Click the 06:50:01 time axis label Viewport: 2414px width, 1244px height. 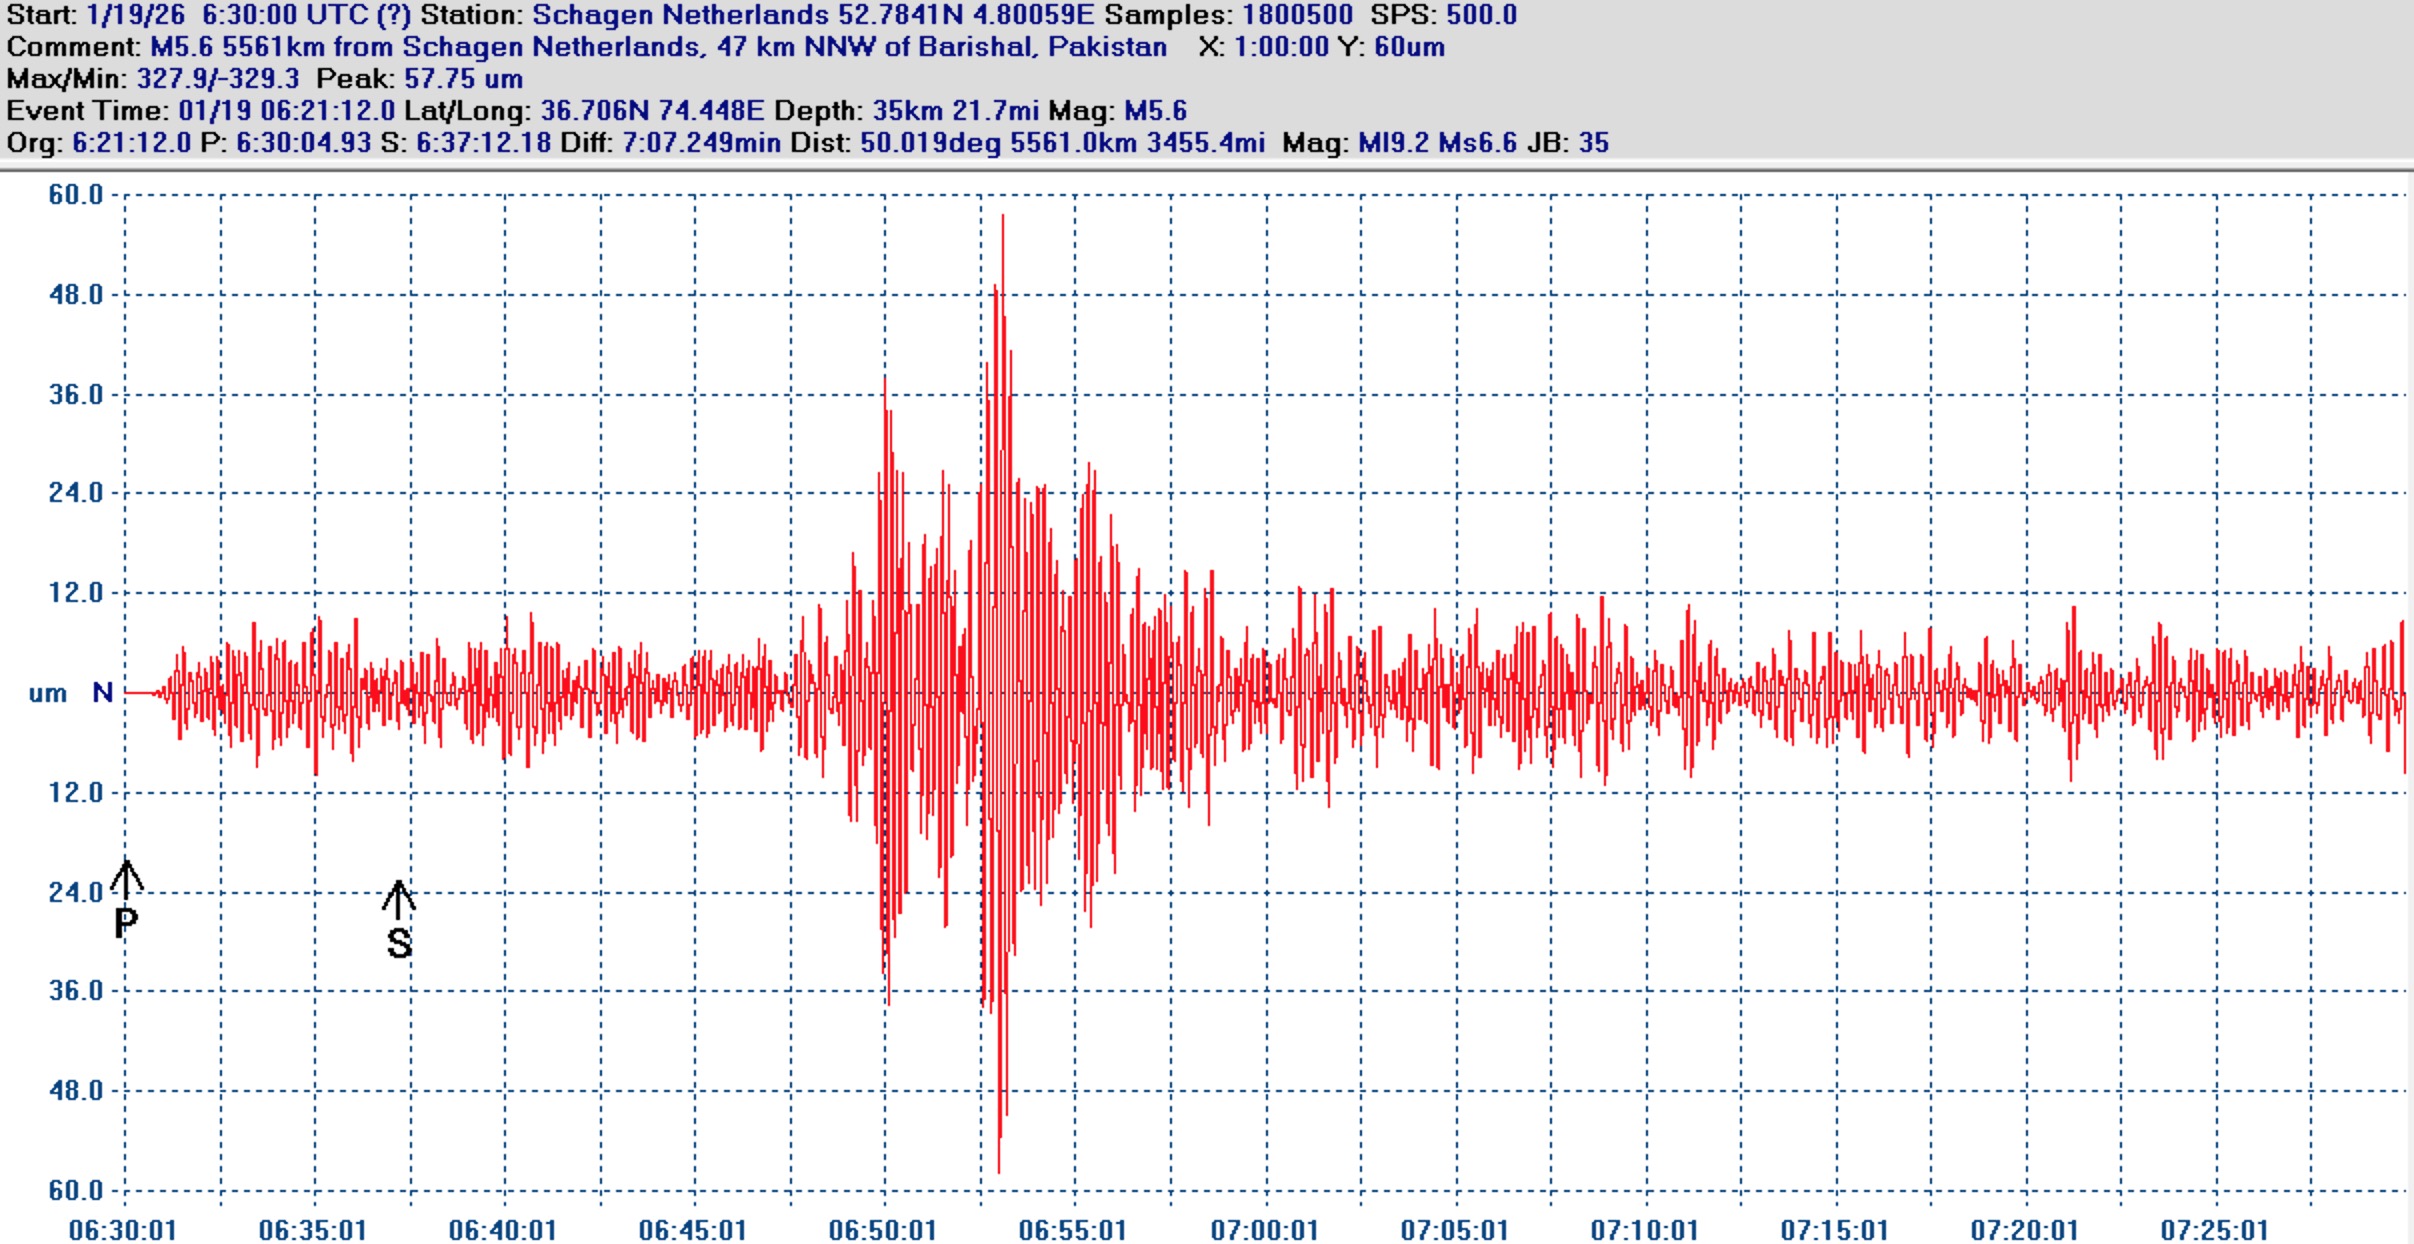(882, 1230)
